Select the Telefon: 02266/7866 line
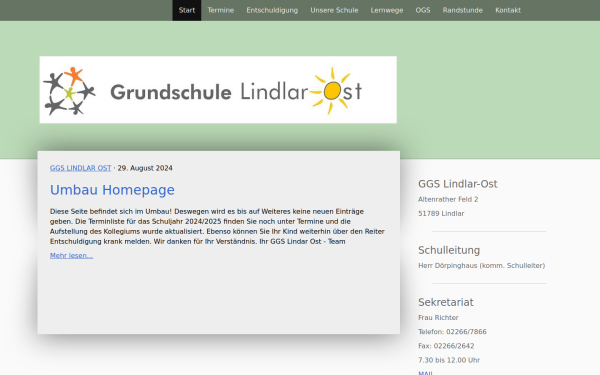 [x=452, y=332]
